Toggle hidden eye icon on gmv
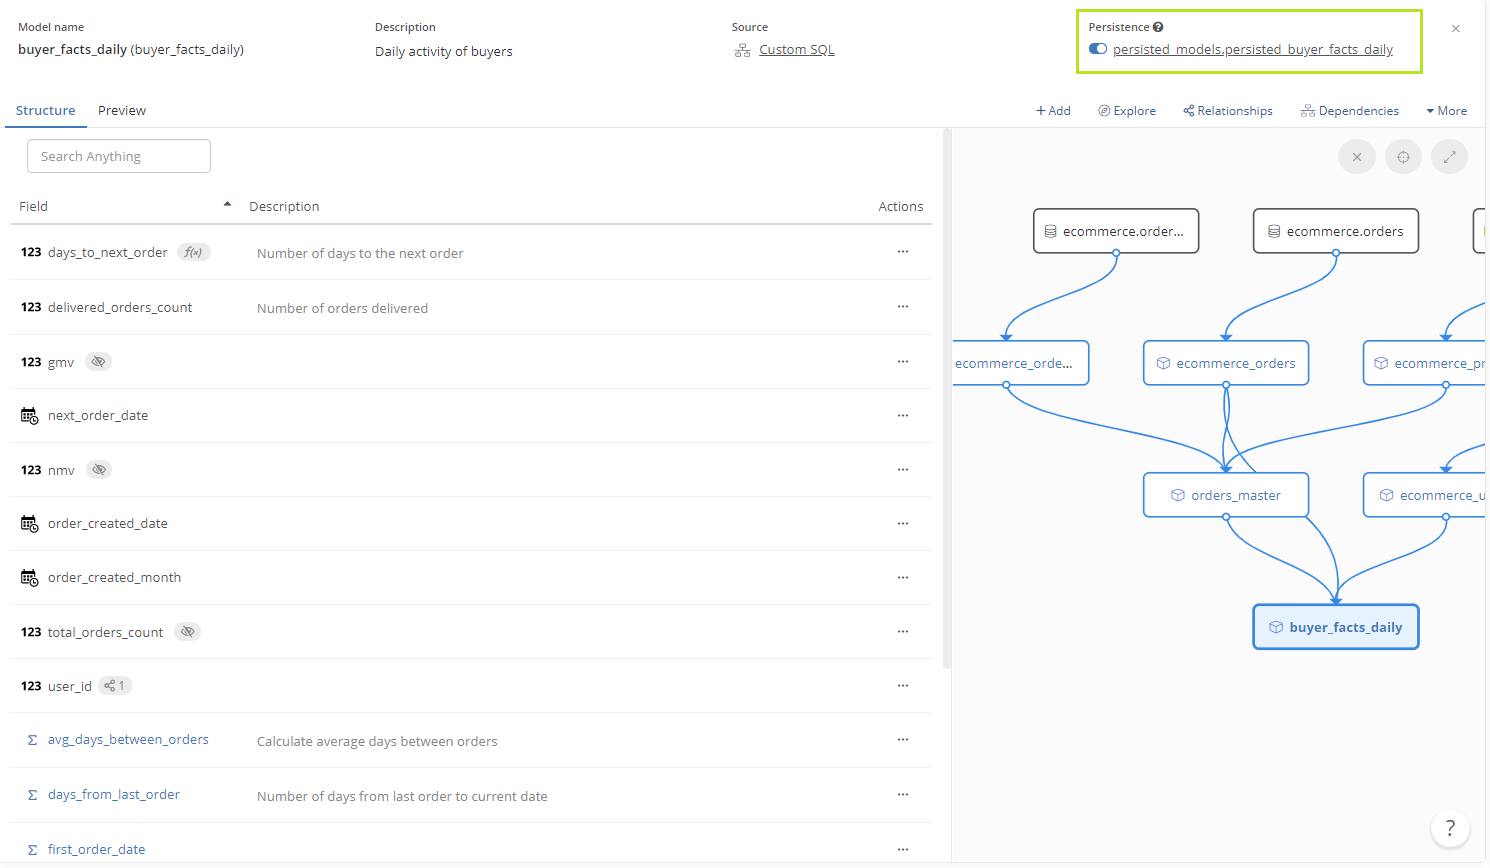The image size is (1490, 868). (98, 361)
